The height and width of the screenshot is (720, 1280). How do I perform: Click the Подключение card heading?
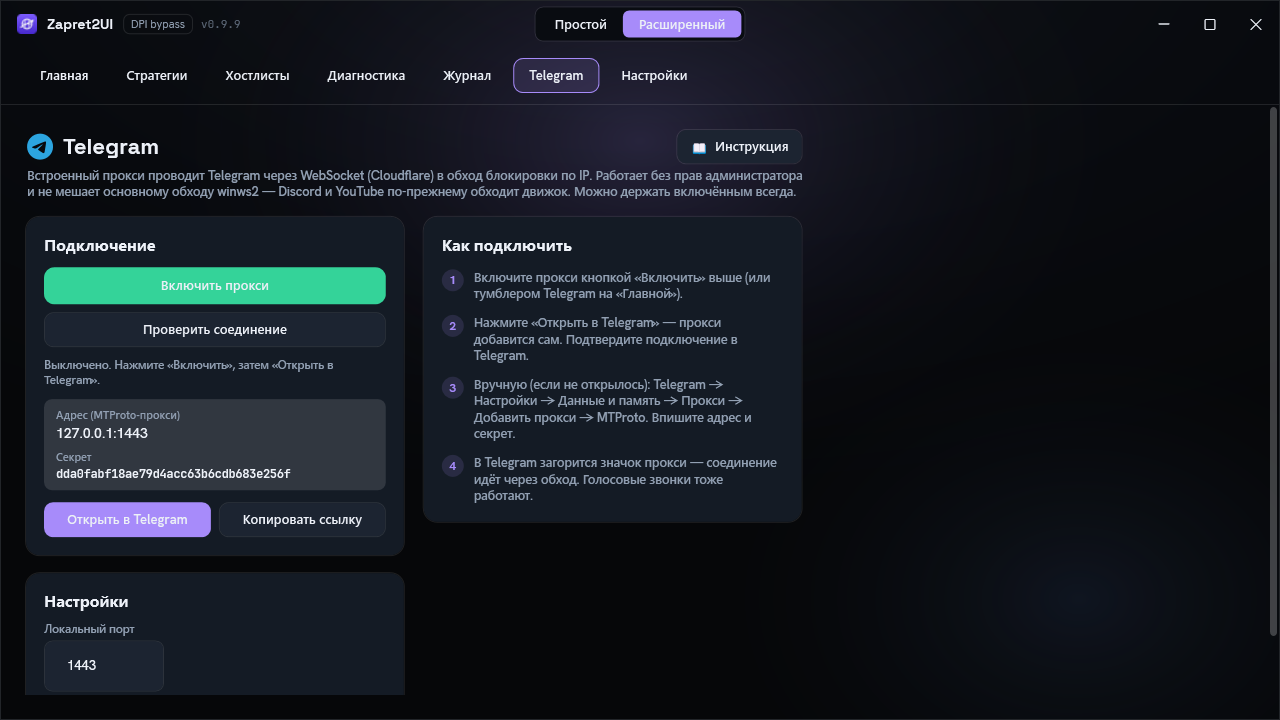(100, 246)
